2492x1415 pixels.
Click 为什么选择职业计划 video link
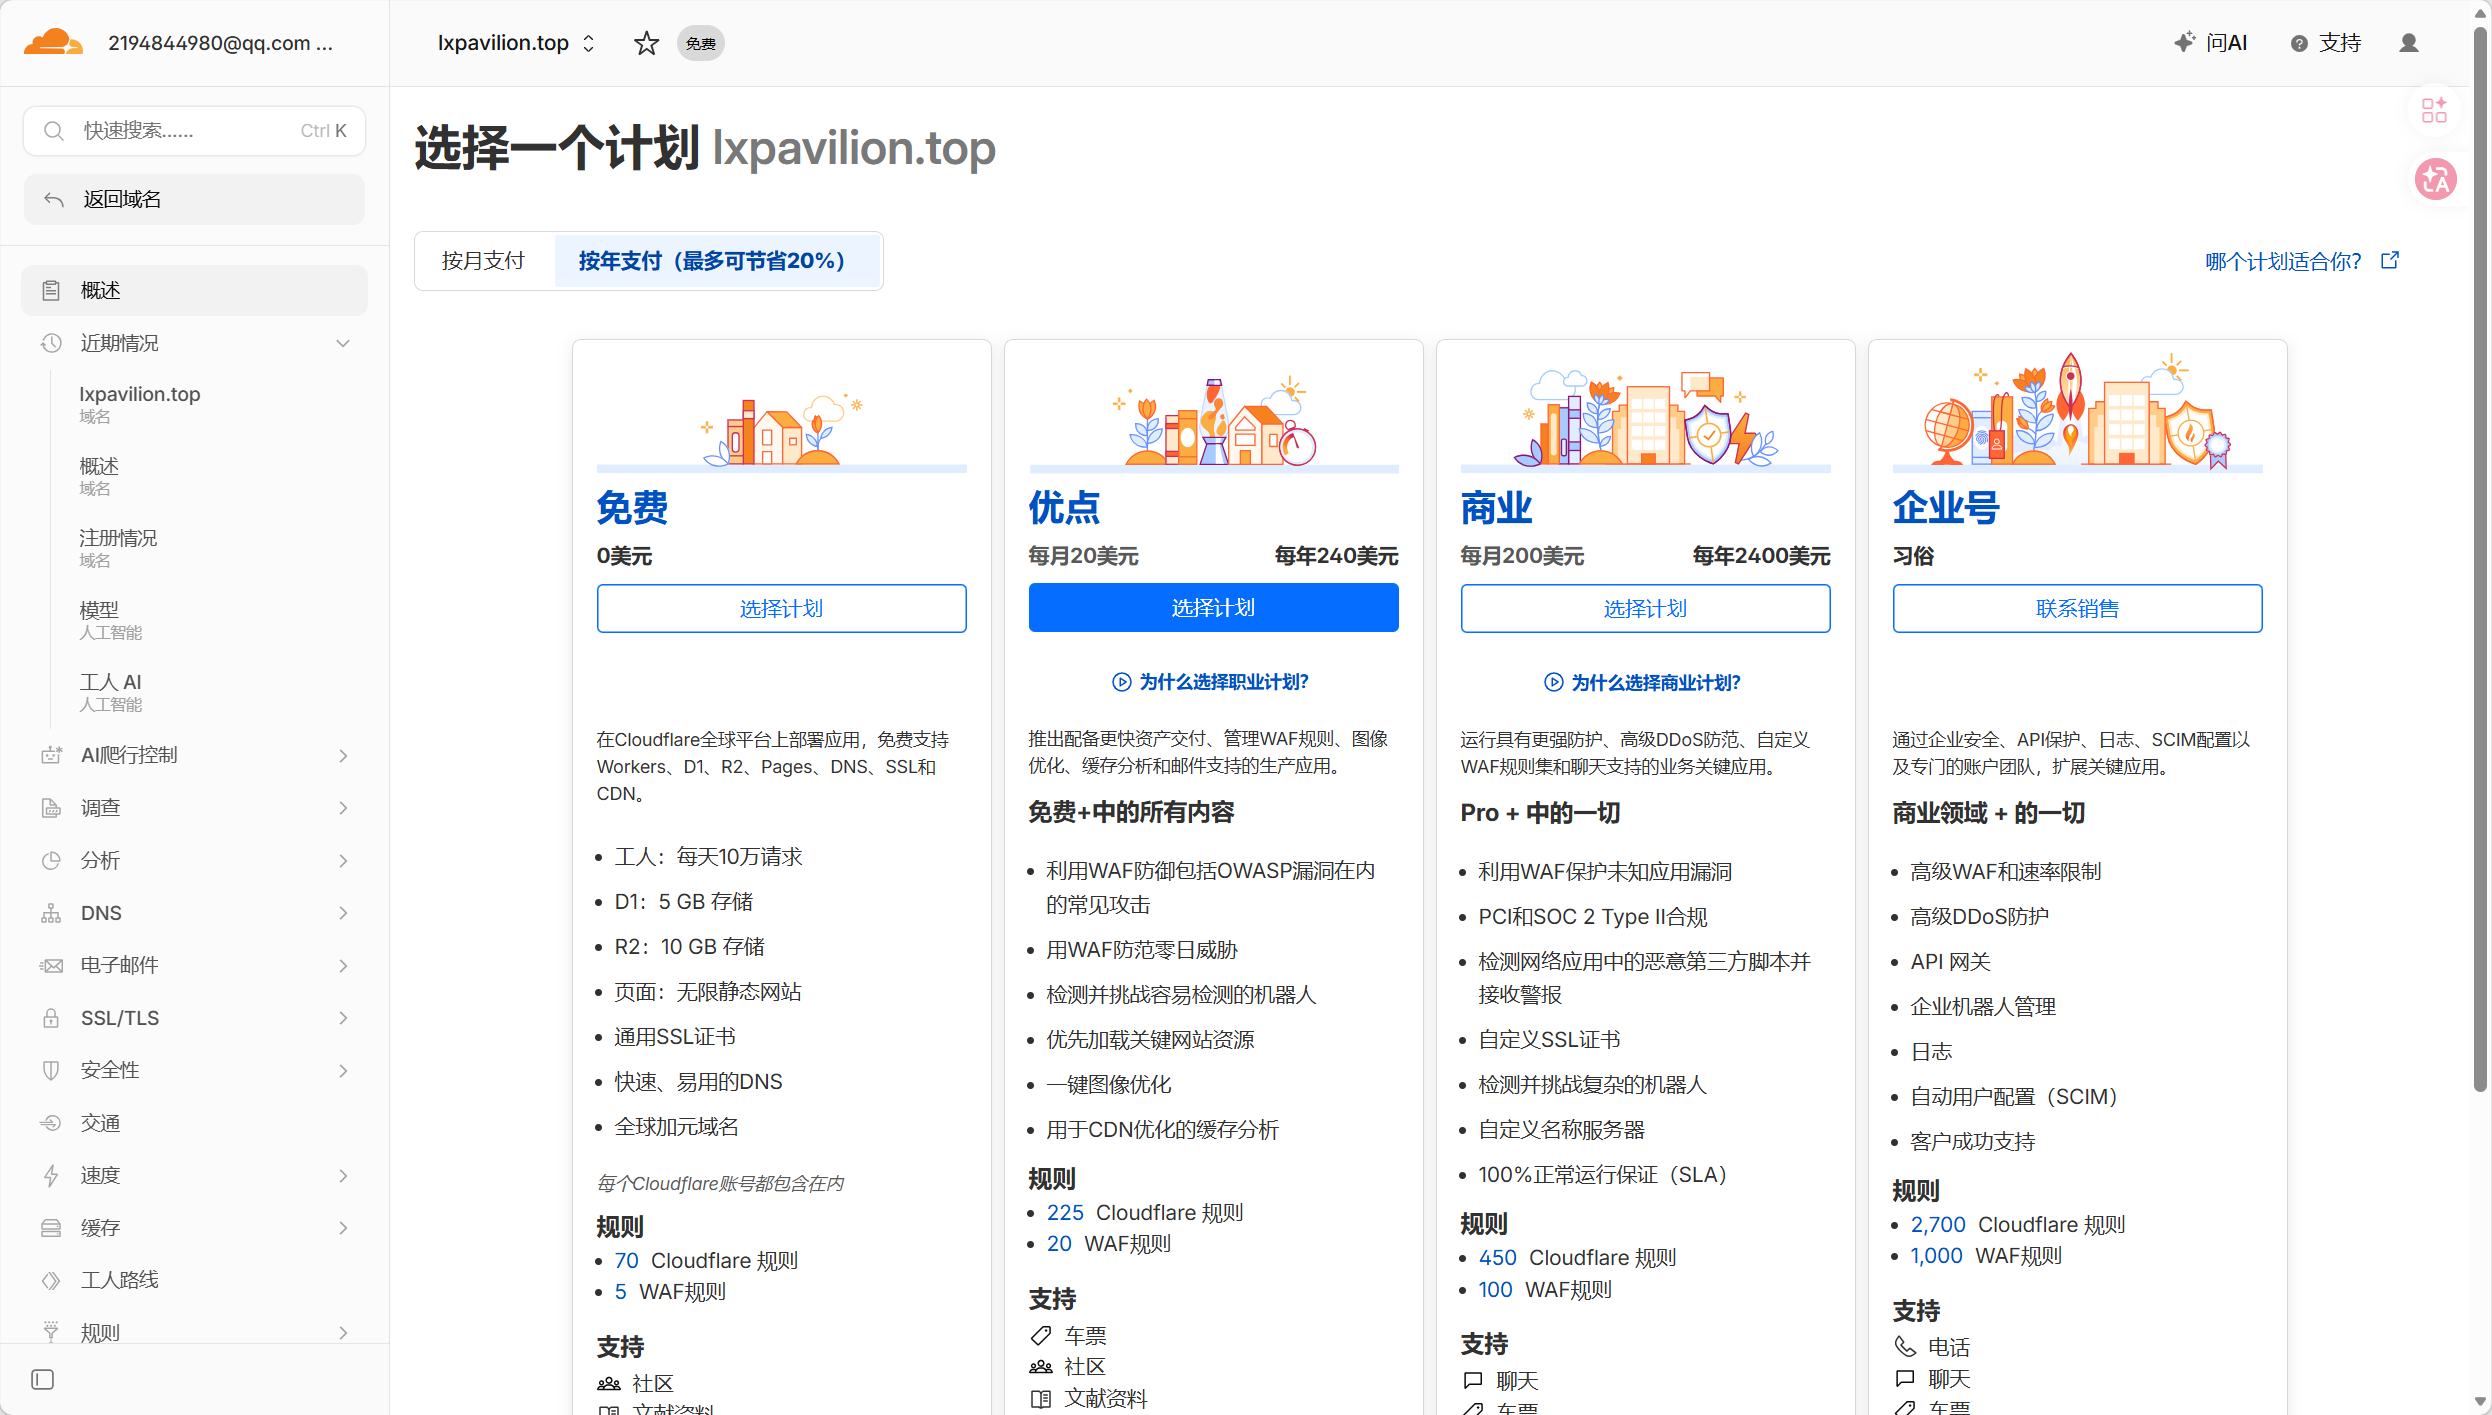(x=1210, y=682)
